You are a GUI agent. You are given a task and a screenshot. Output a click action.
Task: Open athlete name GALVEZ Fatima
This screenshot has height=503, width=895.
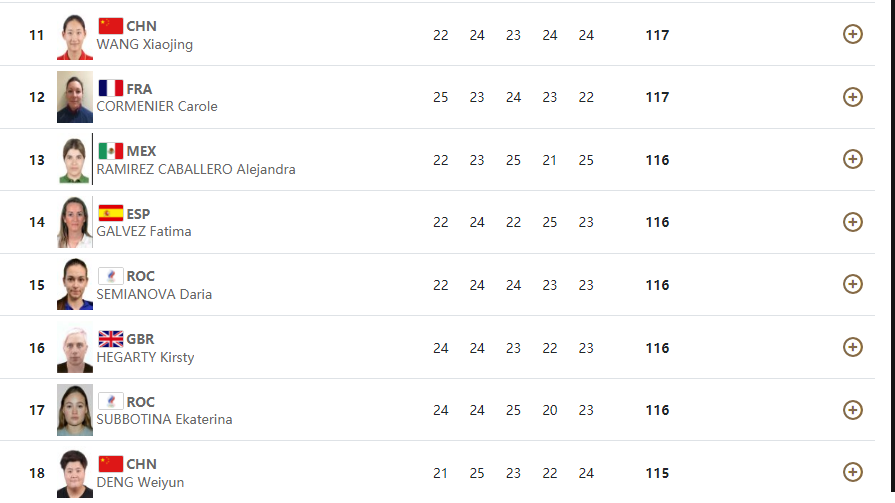pyautogui.click(x=144, y=232)
